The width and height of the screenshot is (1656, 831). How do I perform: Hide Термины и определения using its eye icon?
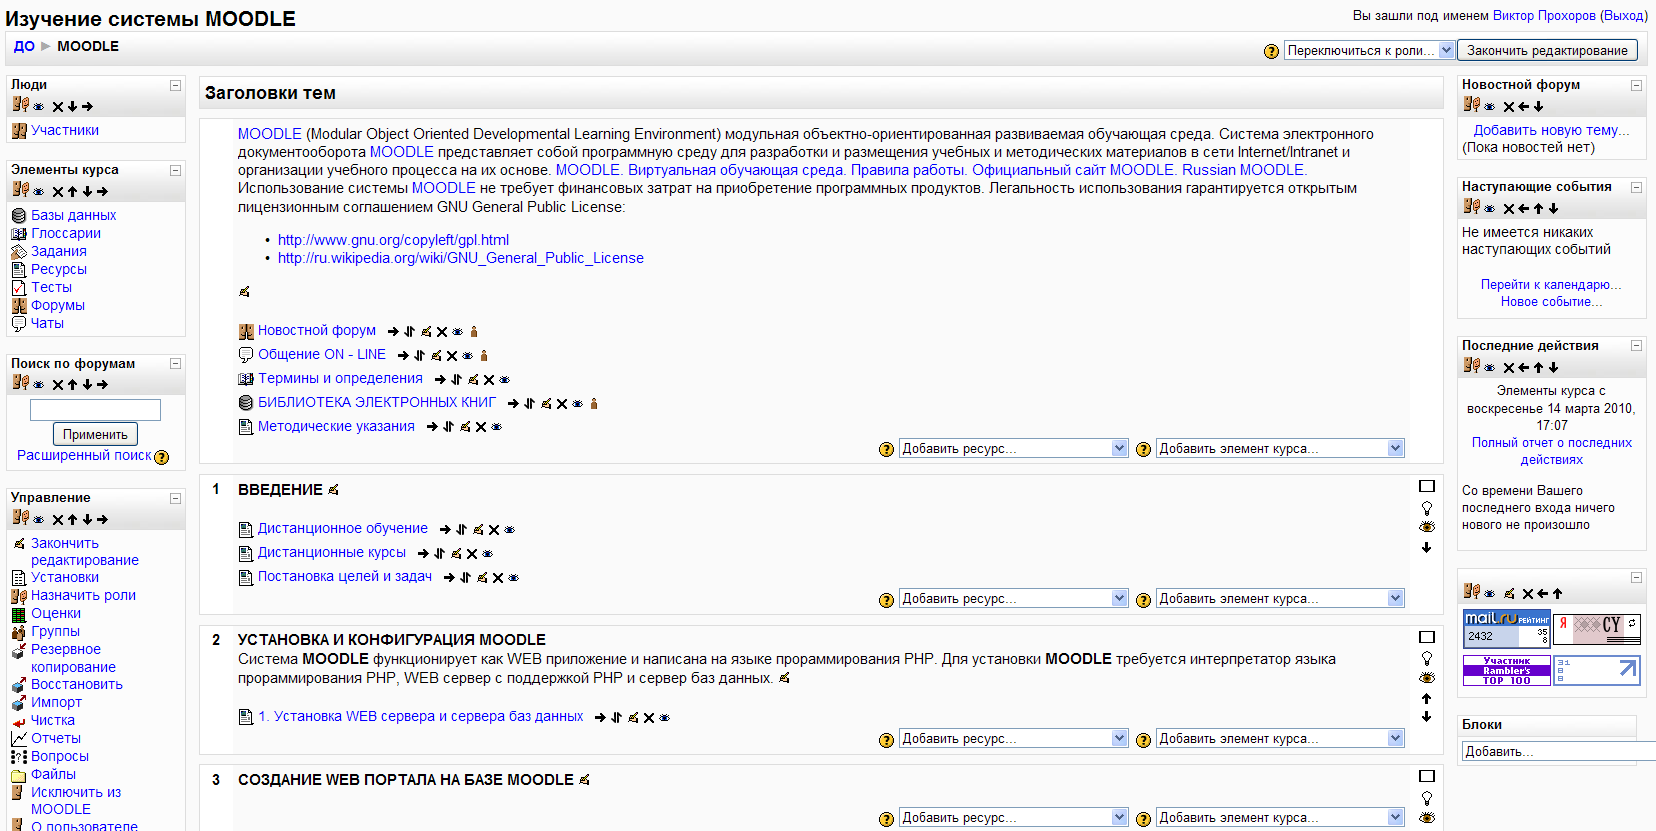point(504,379)
